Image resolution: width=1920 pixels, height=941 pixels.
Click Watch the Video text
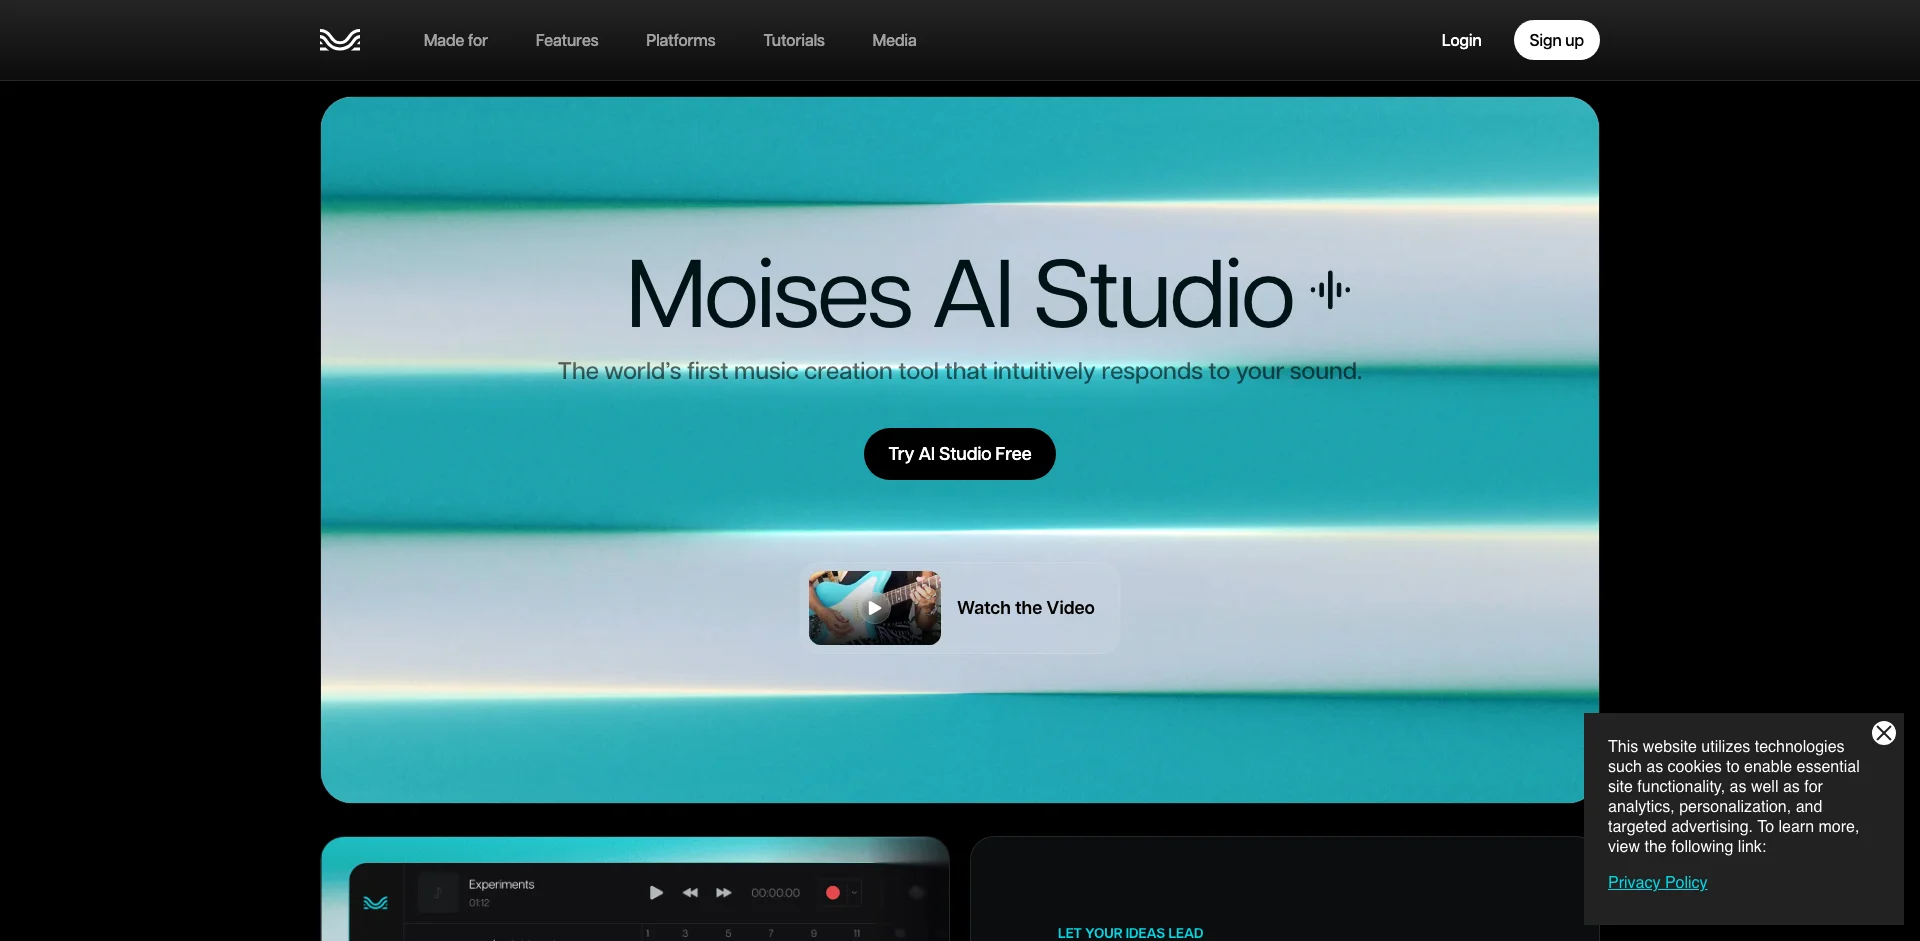tap(1025, 607)
